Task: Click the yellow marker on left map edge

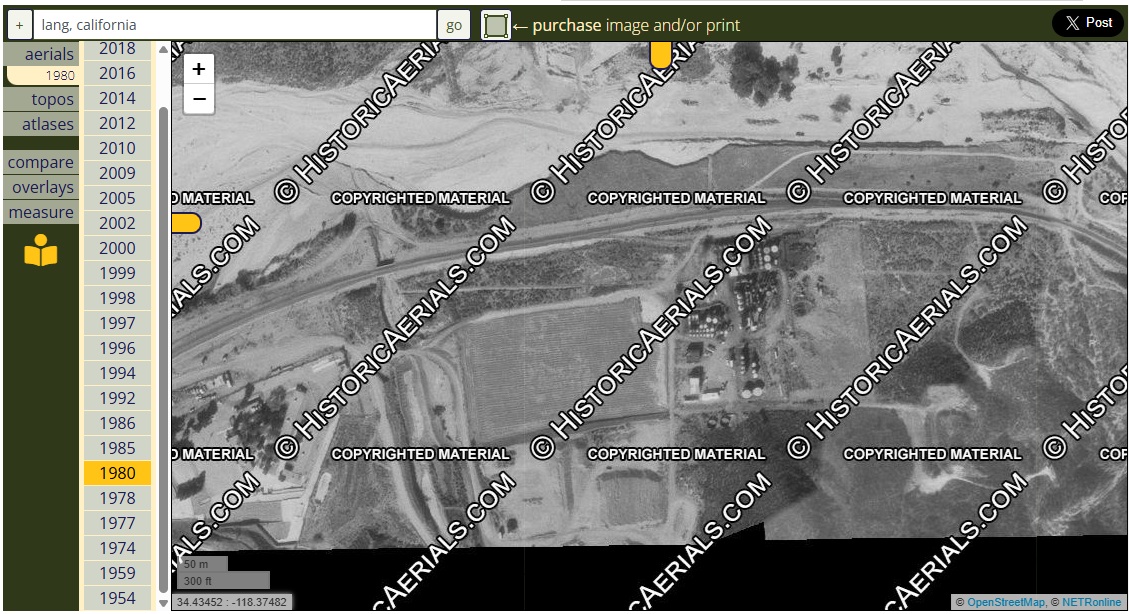Action: (x=185, y=223)
